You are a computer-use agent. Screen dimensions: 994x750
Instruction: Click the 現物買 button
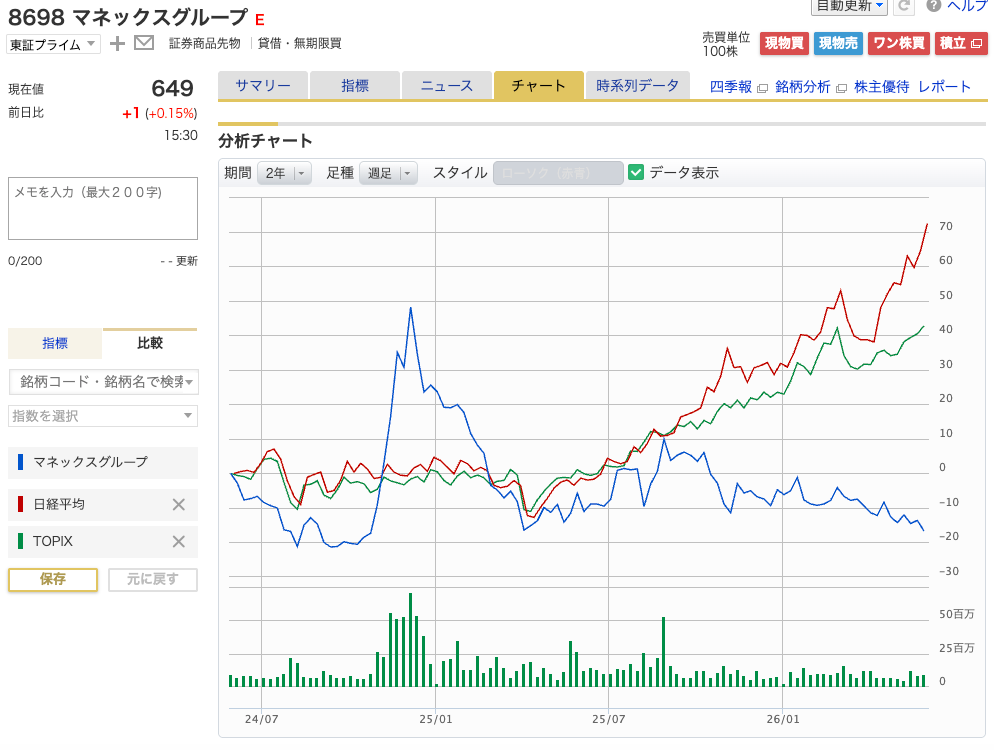(x=784, y=43)
